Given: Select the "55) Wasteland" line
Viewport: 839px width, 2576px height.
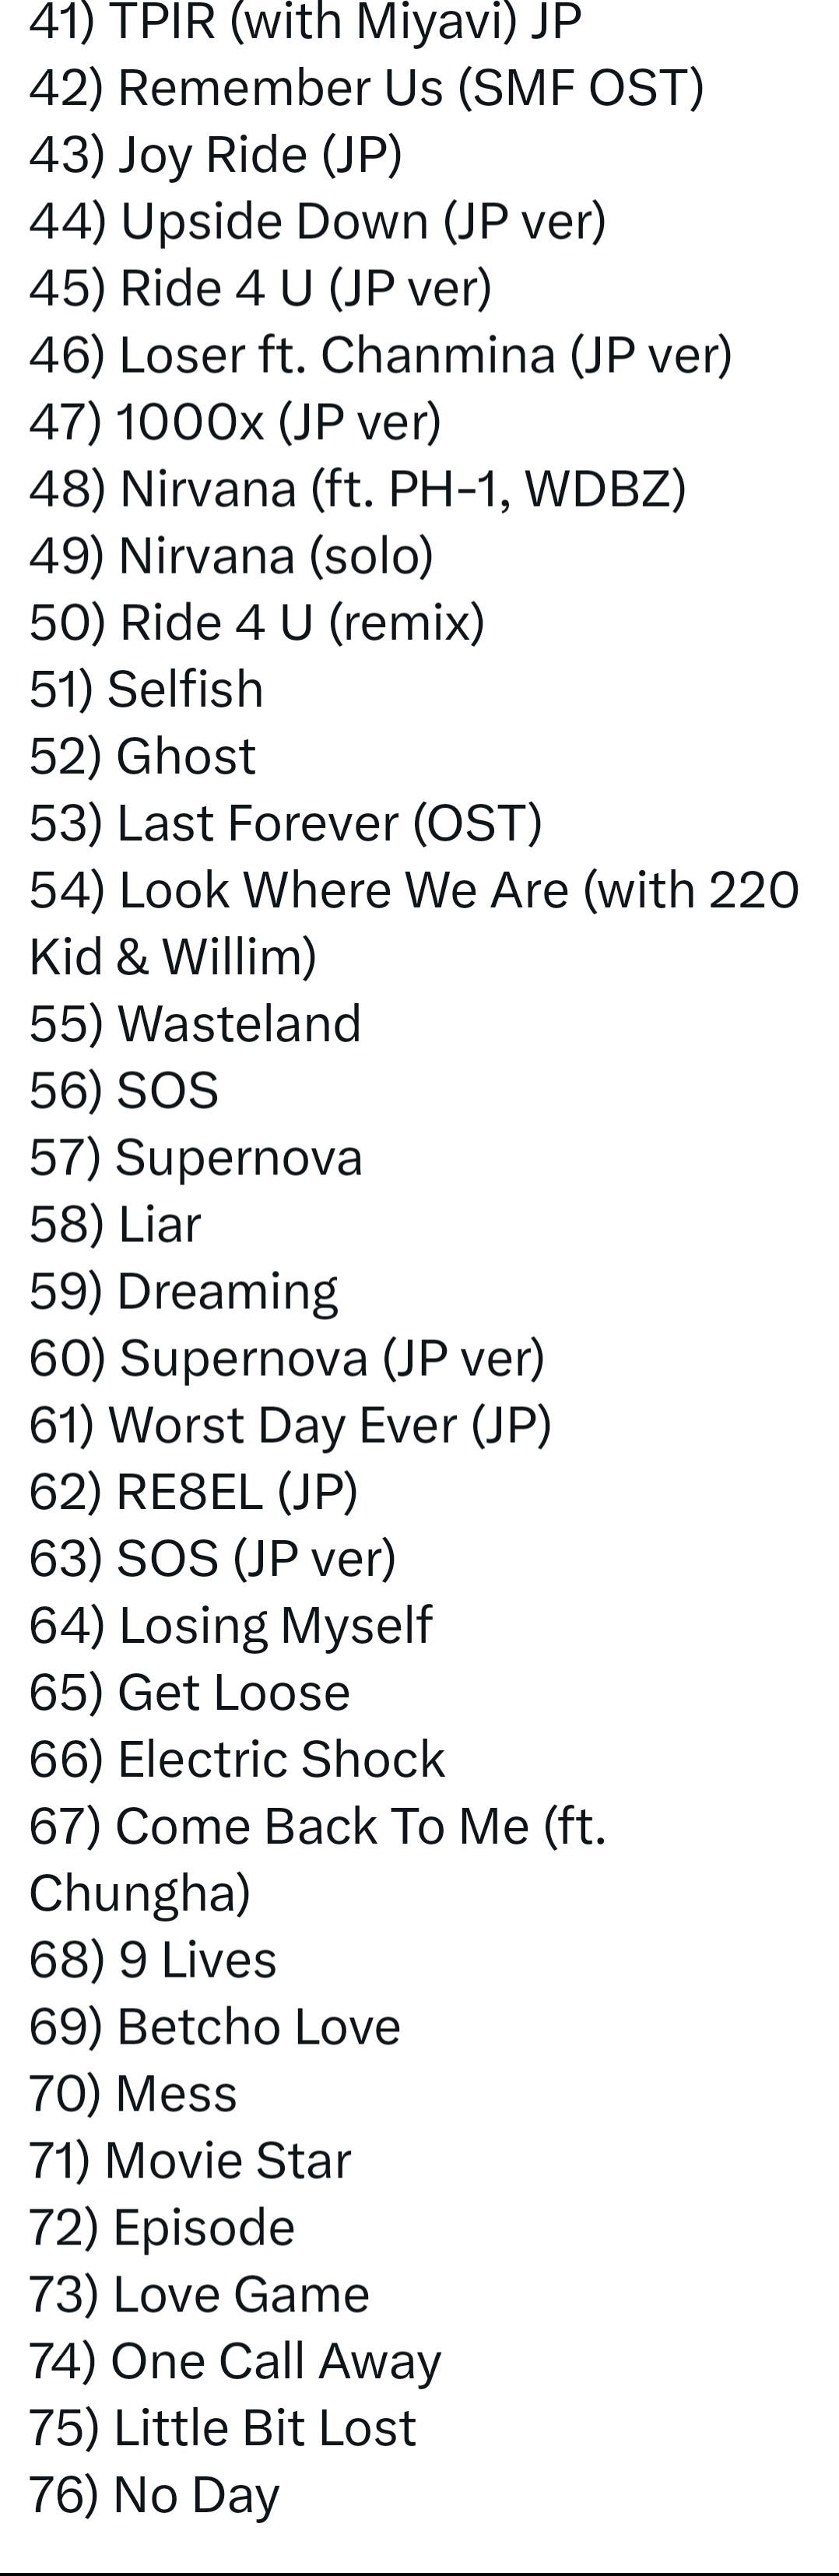Looking at the screenshot, I should [195, 1024].
